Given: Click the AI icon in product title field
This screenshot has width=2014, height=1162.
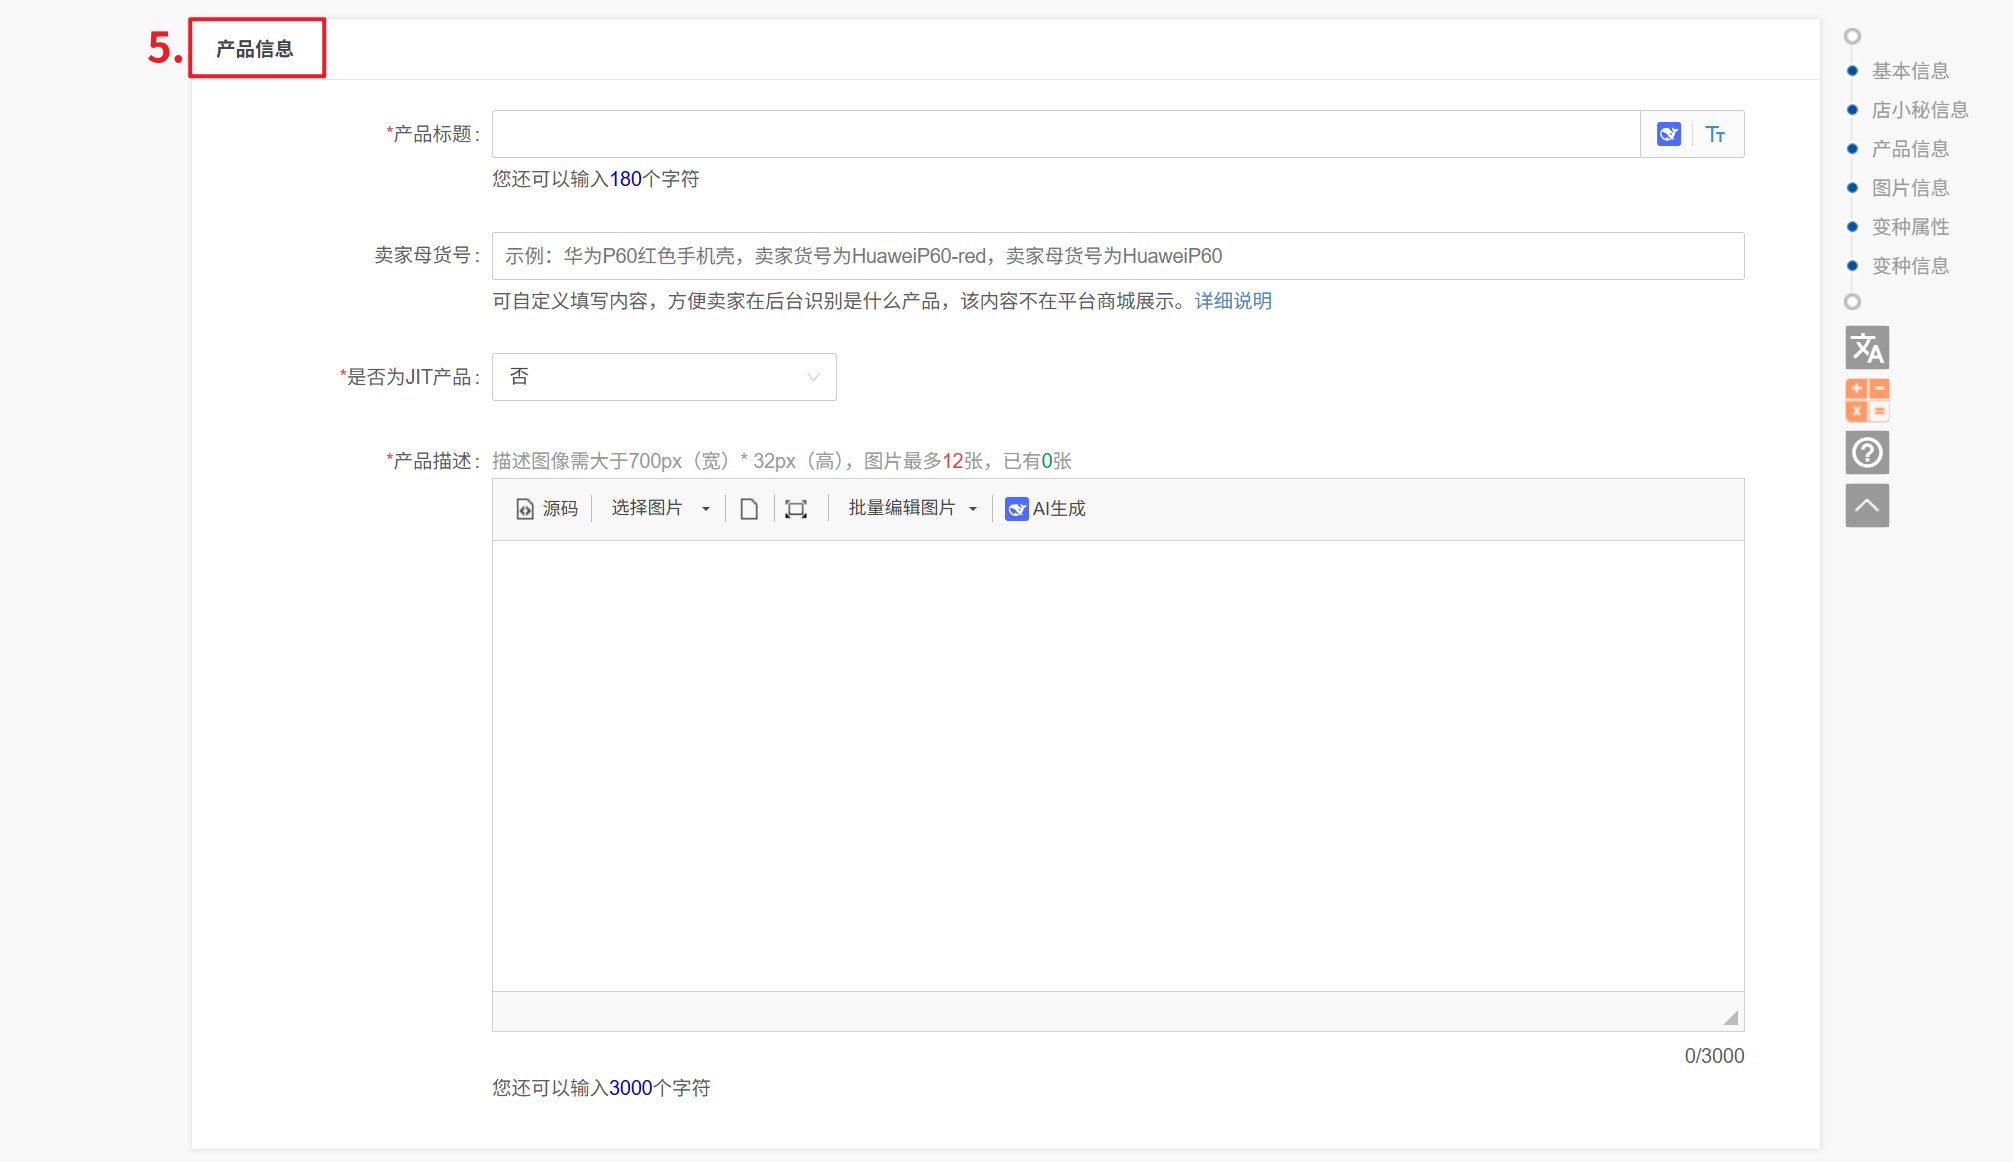Looking at the screenshot, I should coord(1668,134).
